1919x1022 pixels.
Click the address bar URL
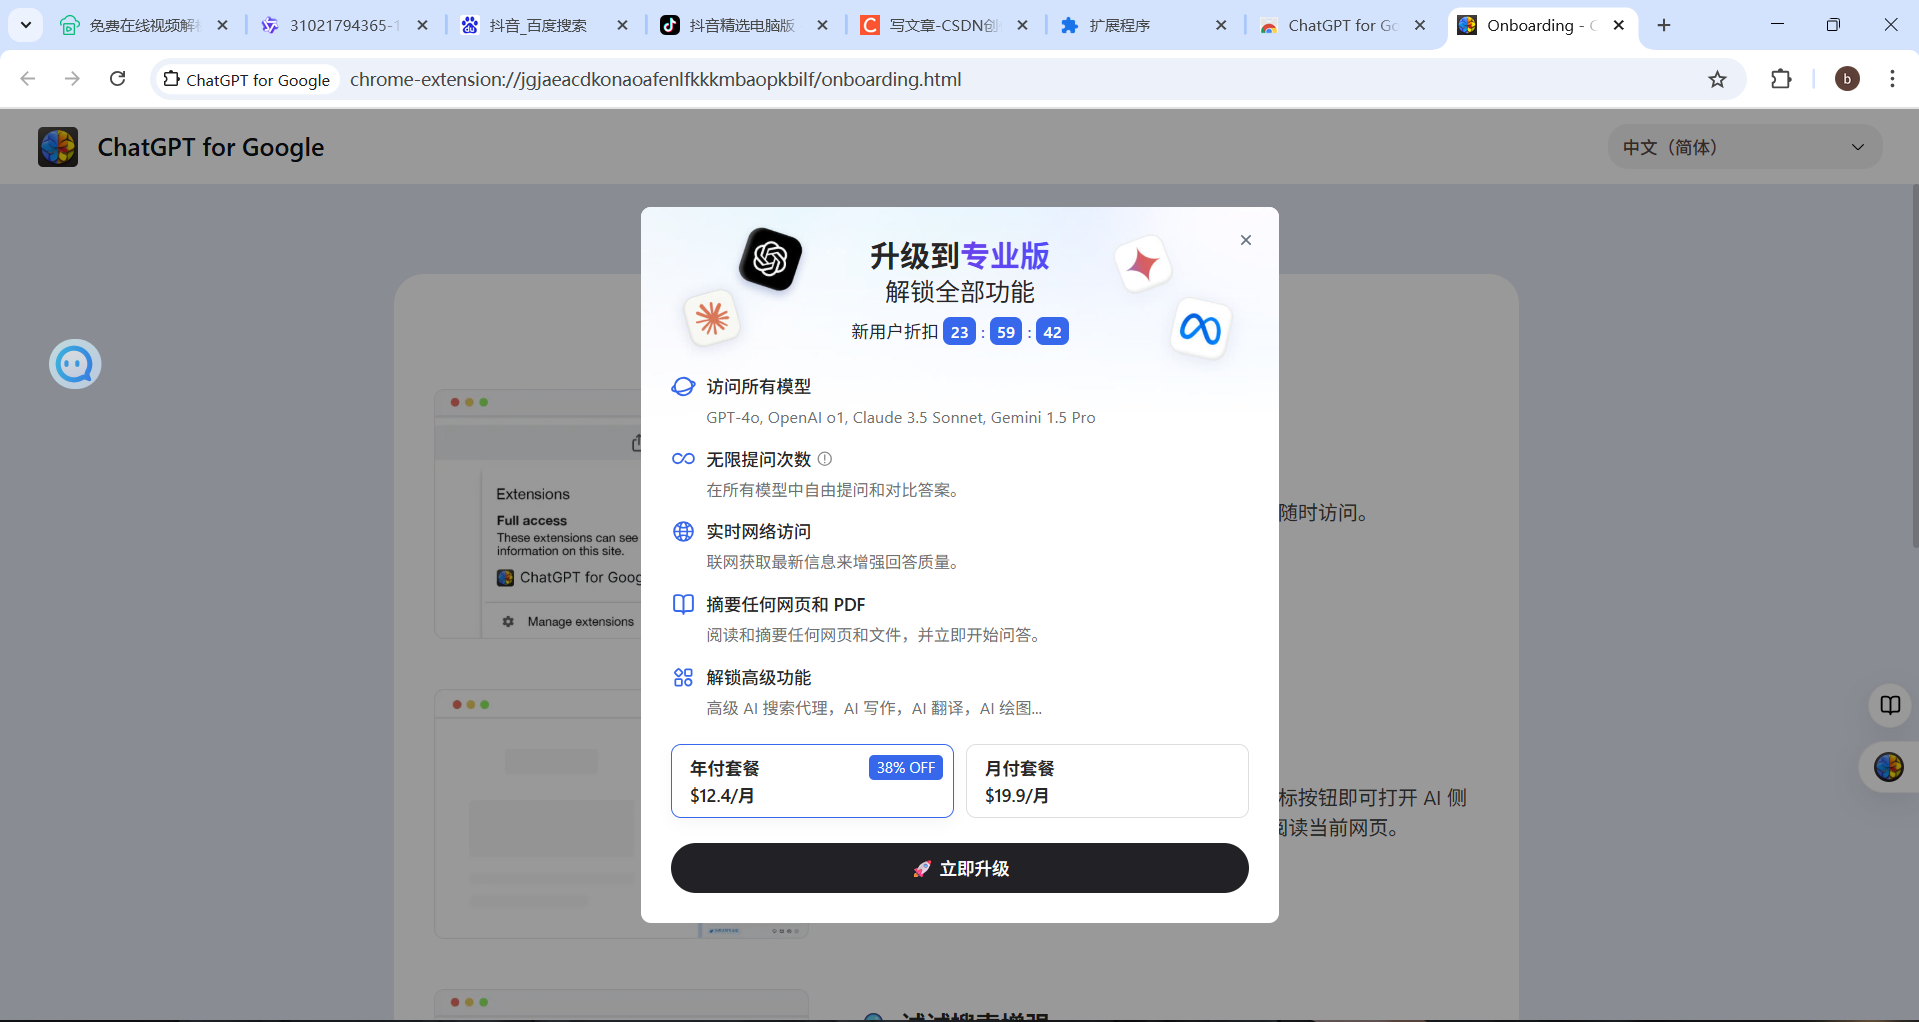[655, 79]
